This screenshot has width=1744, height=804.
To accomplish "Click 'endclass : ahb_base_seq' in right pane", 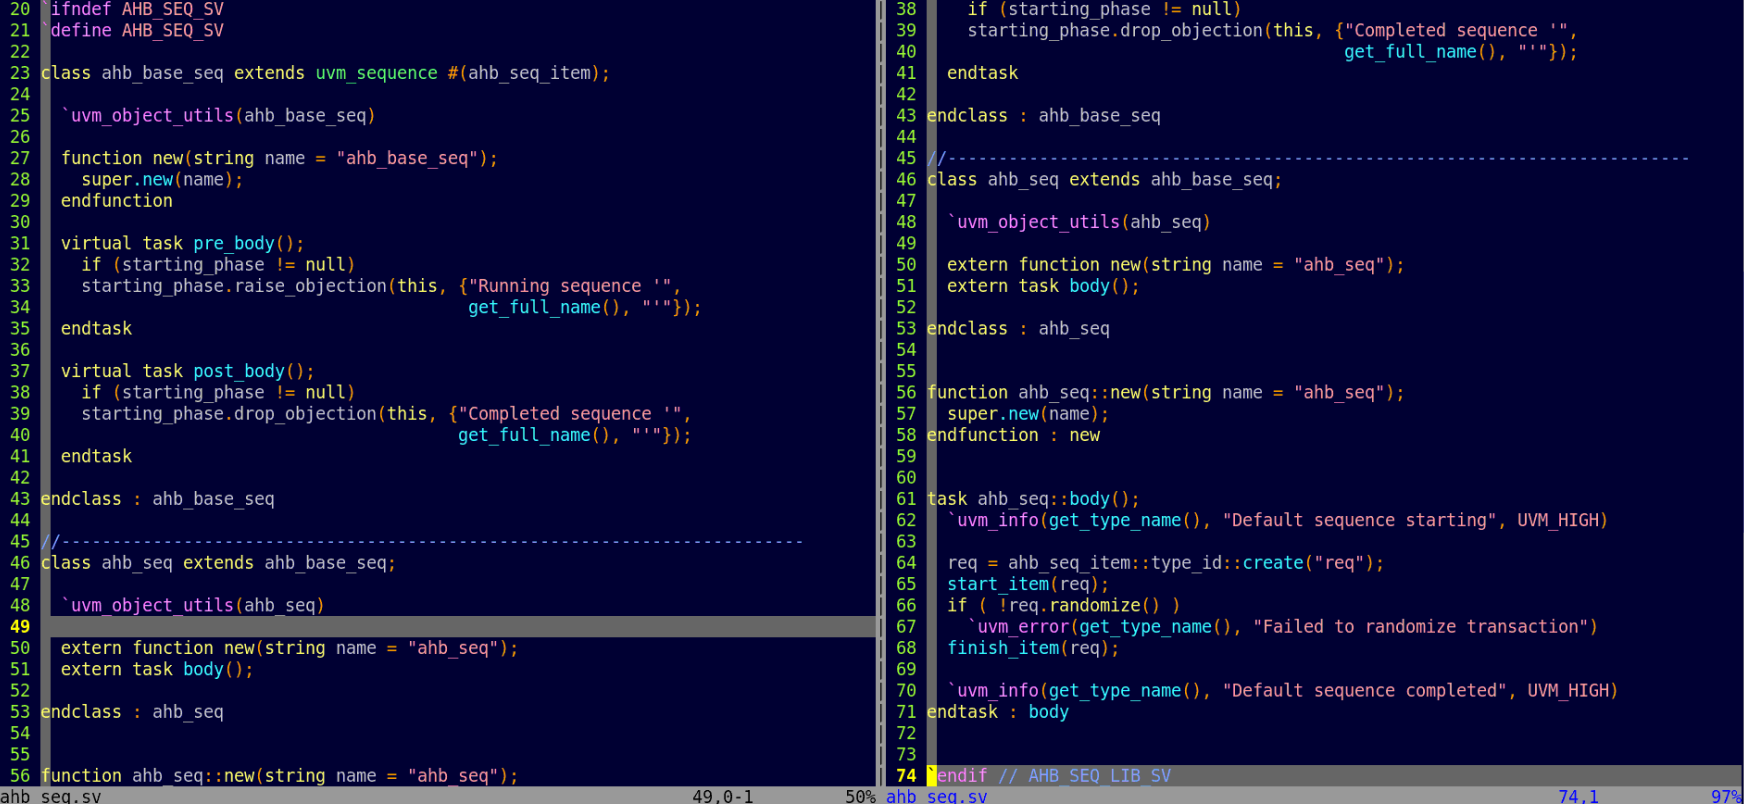I will [x=1044, y=115].
